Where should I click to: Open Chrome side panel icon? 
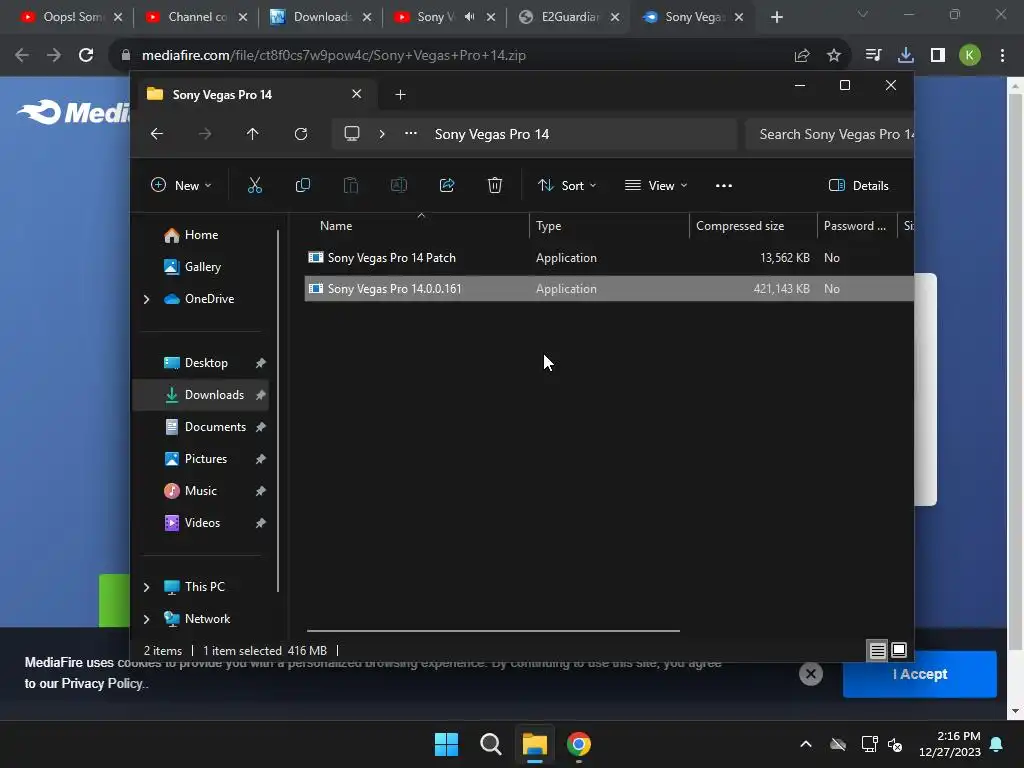pyautogui.click(x=938, y=56)
